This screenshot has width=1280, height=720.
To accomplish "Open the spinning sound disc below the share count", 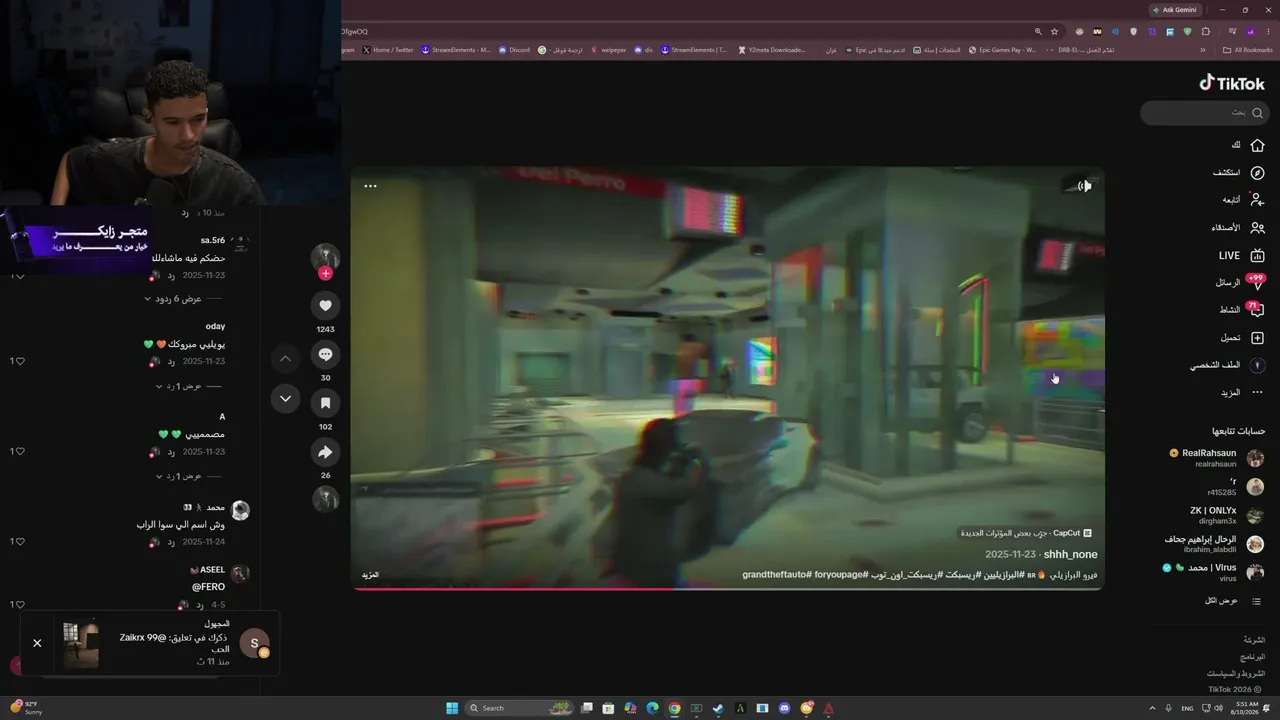I will (325, 498).
